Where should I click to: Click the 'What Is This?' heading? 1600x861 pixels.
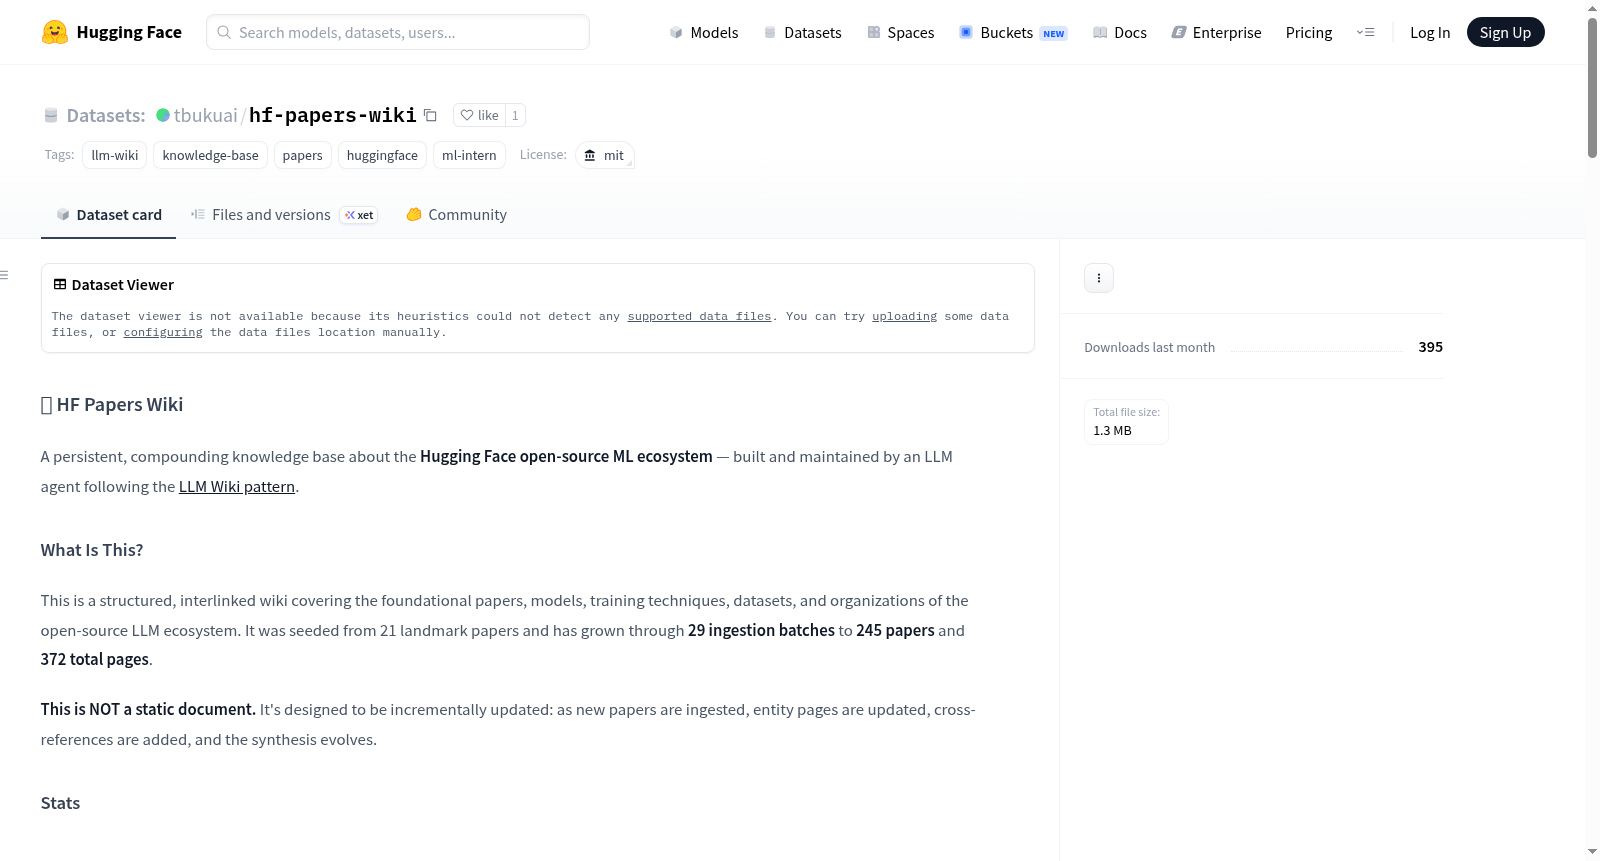click(x=92, y=550)
